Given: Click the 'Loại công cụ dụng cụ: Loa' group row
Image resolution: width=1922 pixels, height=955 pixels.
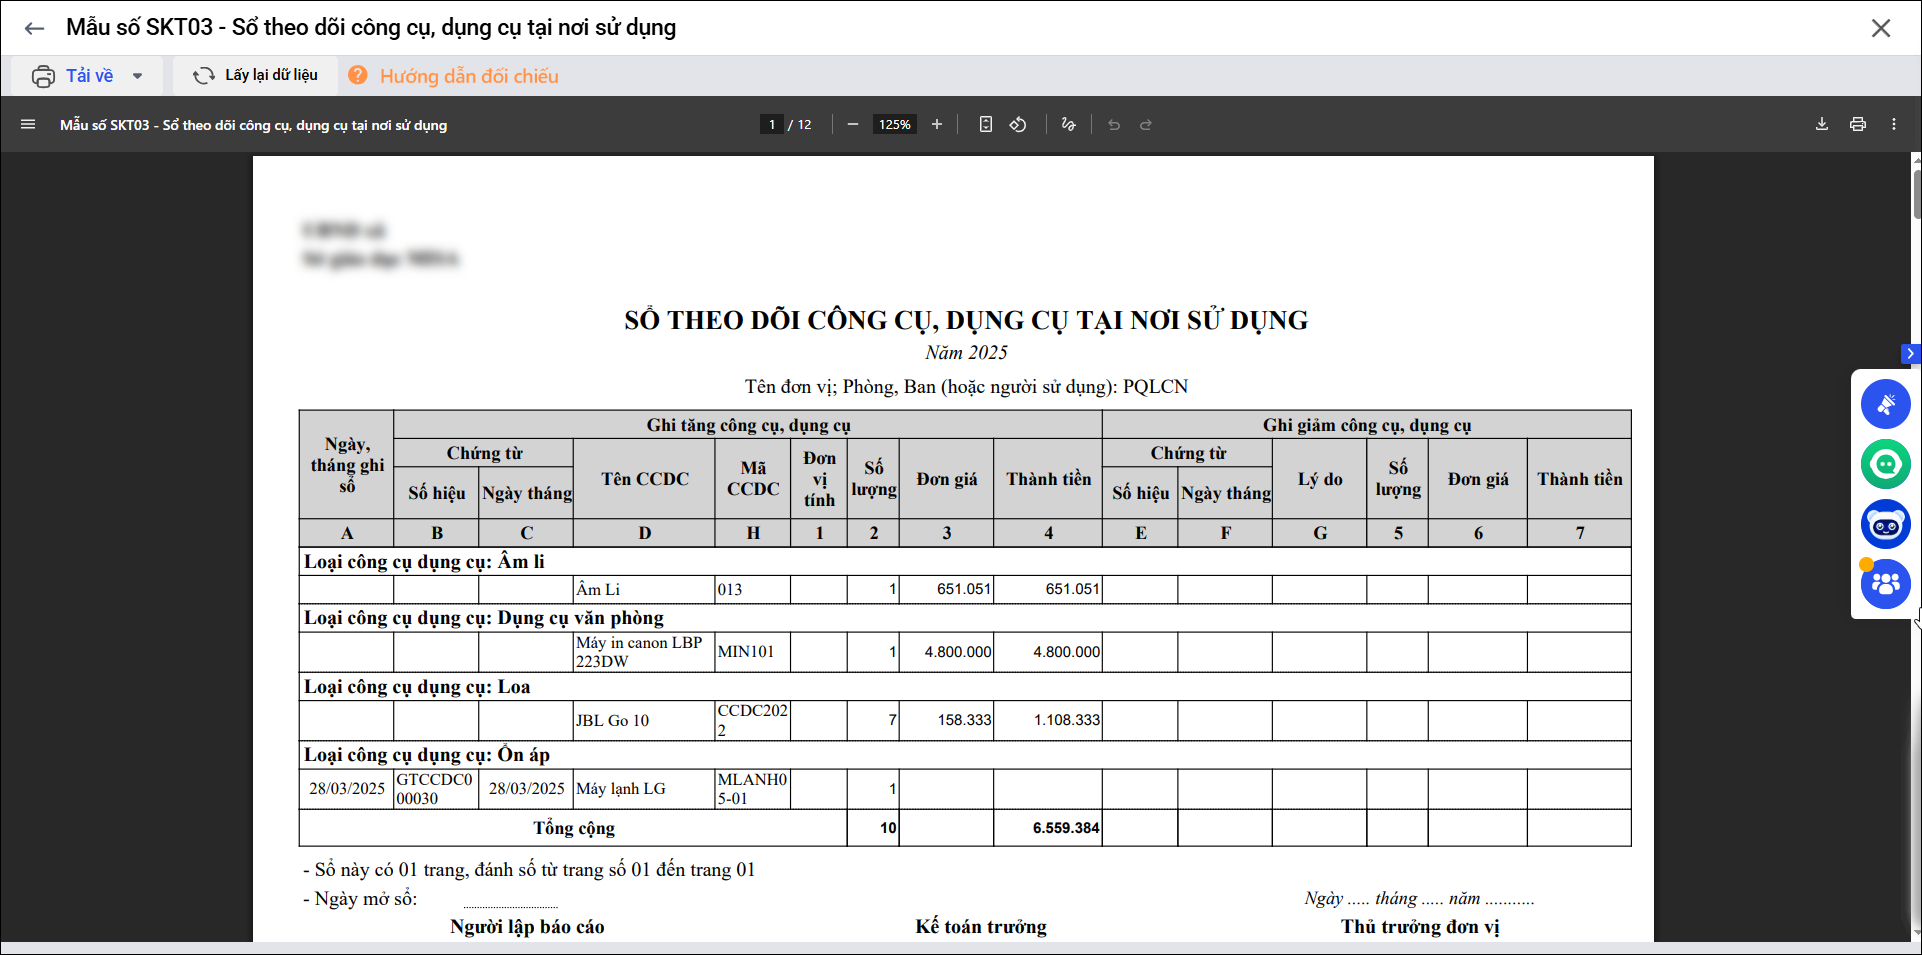Looking at the screenshot, I should tap(965, 687).
